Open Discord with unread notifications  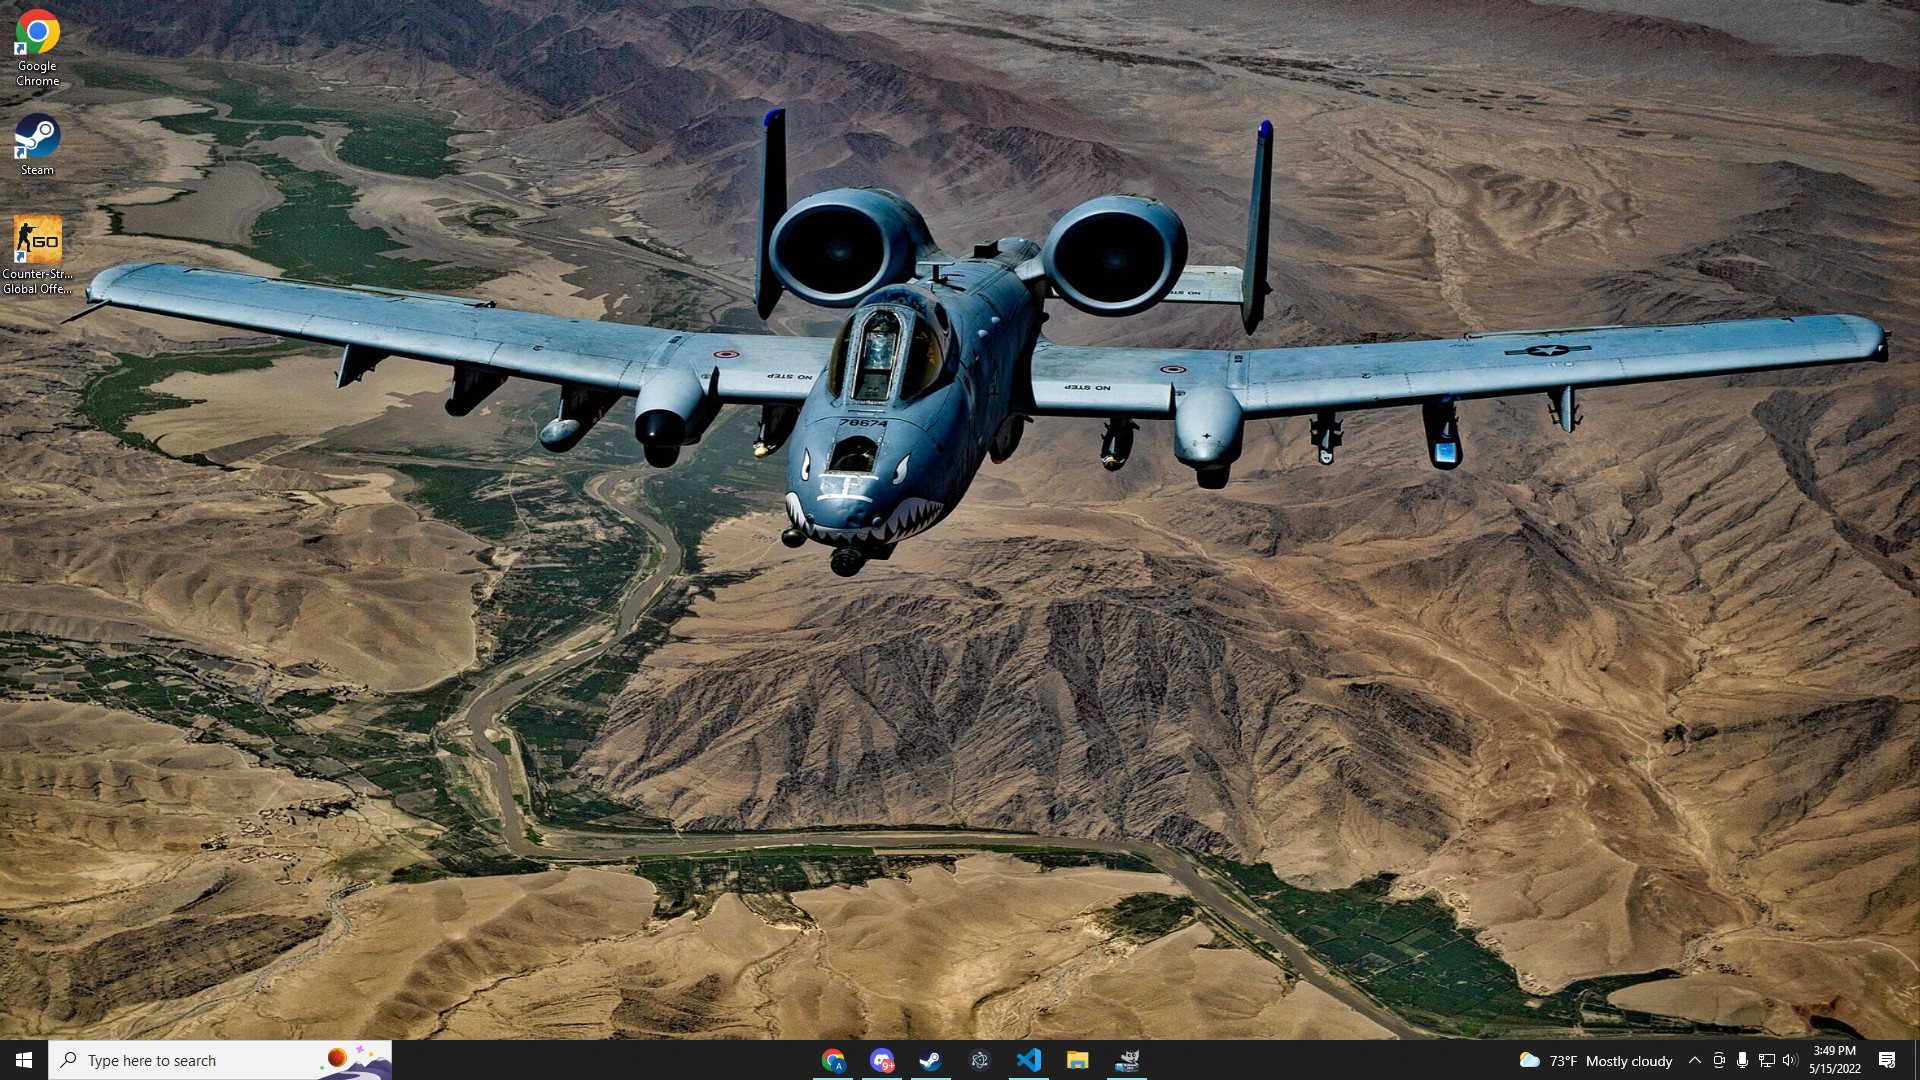(883, 1061)
